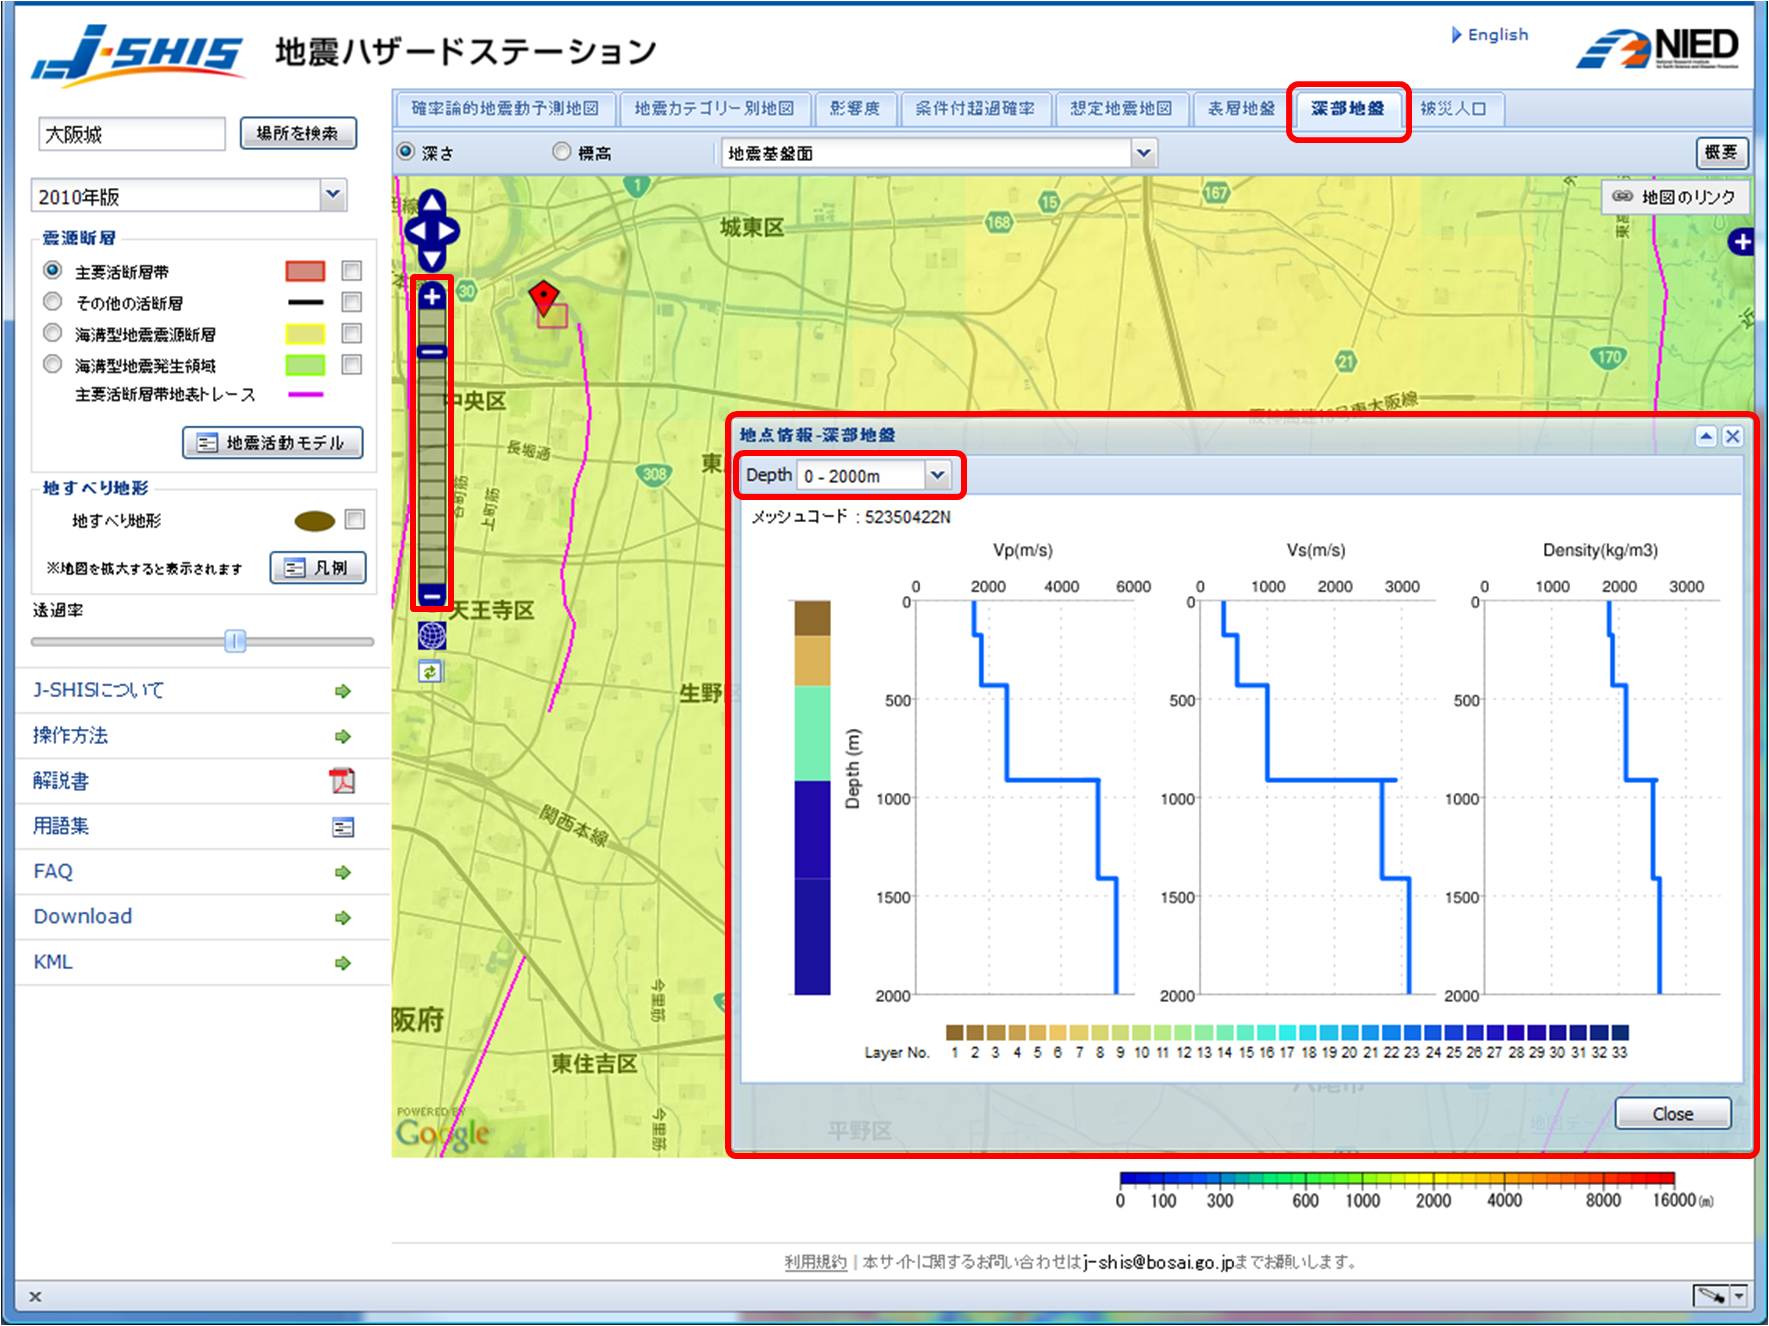
Task: Switch to the 表層地盤 tab
Action: pos(1242,111)
